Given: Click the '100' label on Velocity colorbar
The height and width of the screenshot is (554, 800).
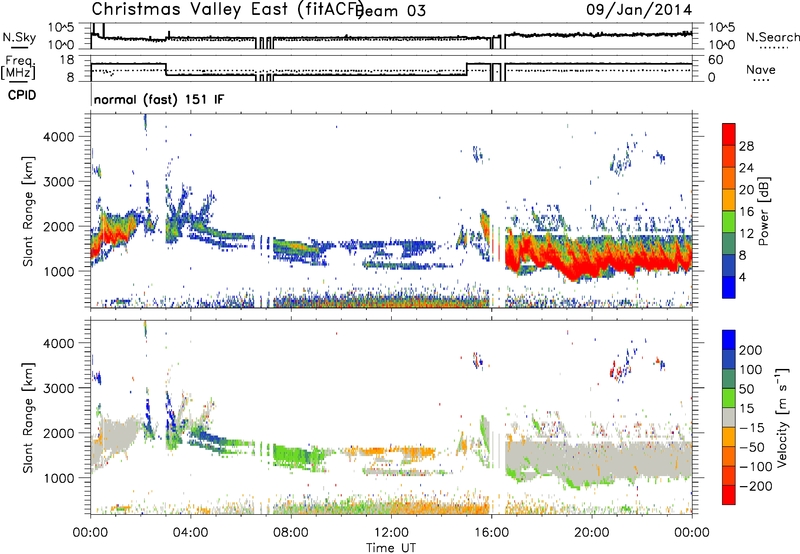Looking at the screenshot, I should pyautogui.click(x=751, y=370).
